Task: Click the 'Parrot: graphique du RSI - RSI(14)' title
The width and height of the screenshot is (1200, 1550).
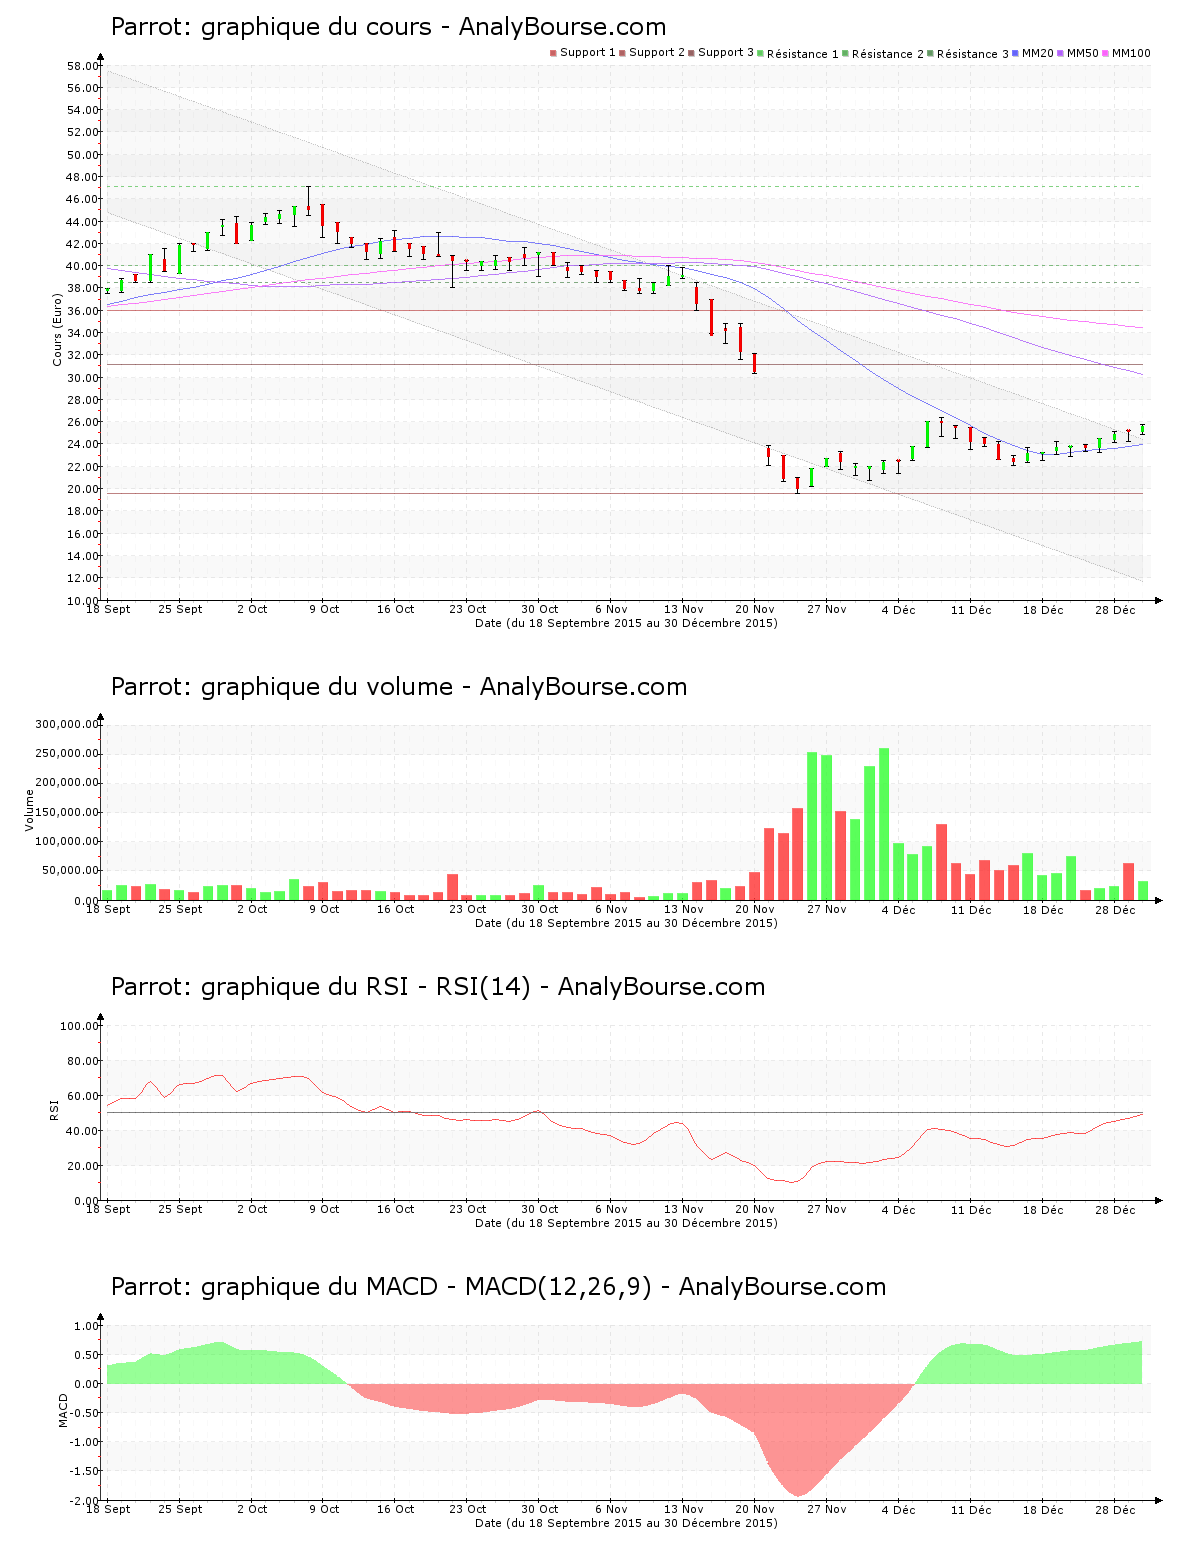Action: (320, 987)
